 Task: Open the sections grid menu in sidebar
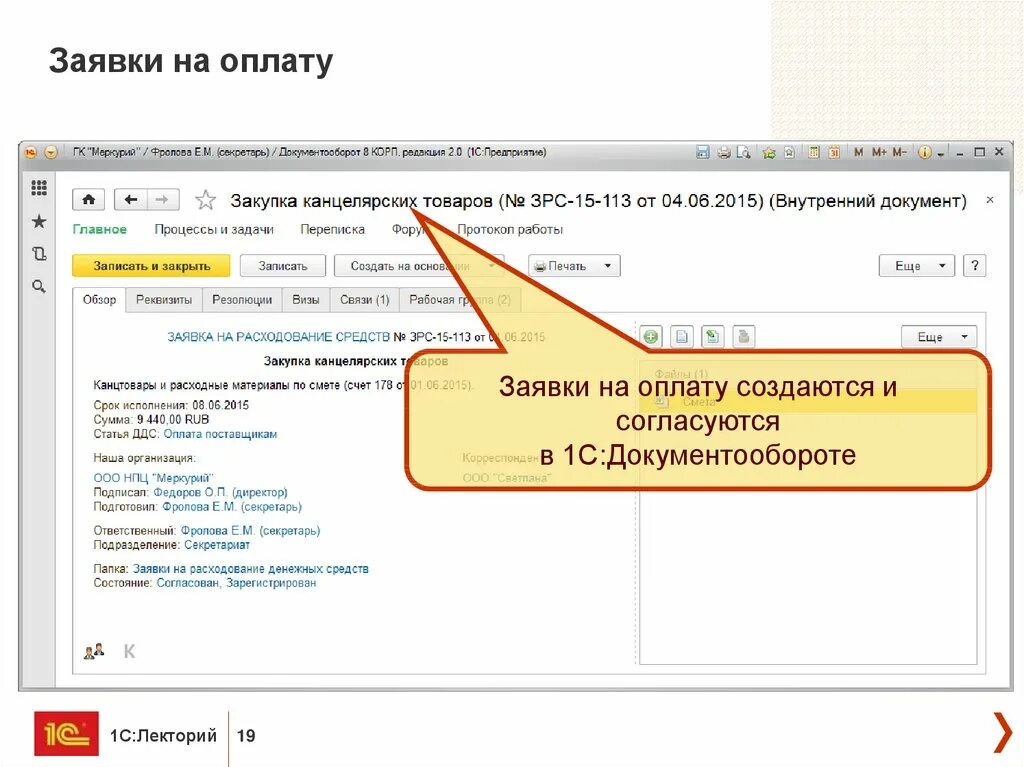(x=39, y=188)
